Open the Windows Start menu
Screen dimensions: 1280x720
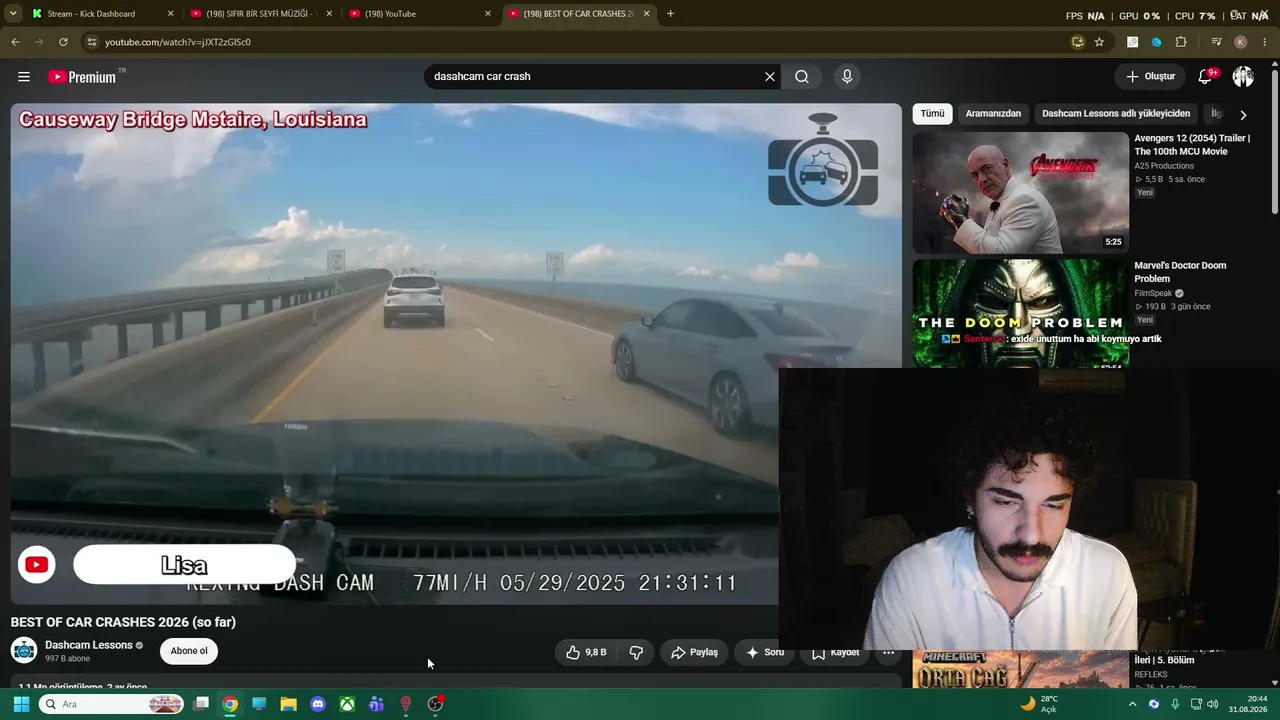(x=21, y=704)
